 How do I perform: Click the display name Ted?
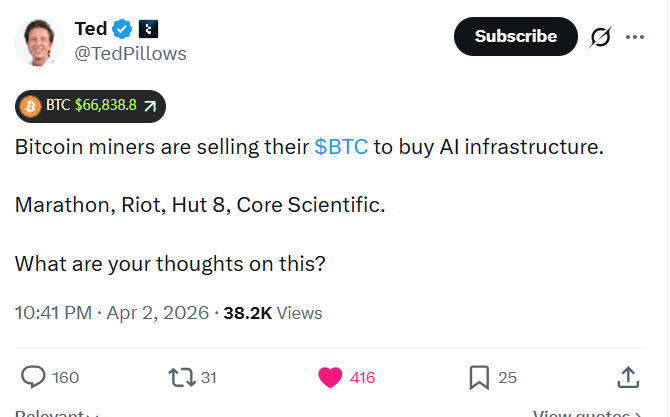click(91, 29)
